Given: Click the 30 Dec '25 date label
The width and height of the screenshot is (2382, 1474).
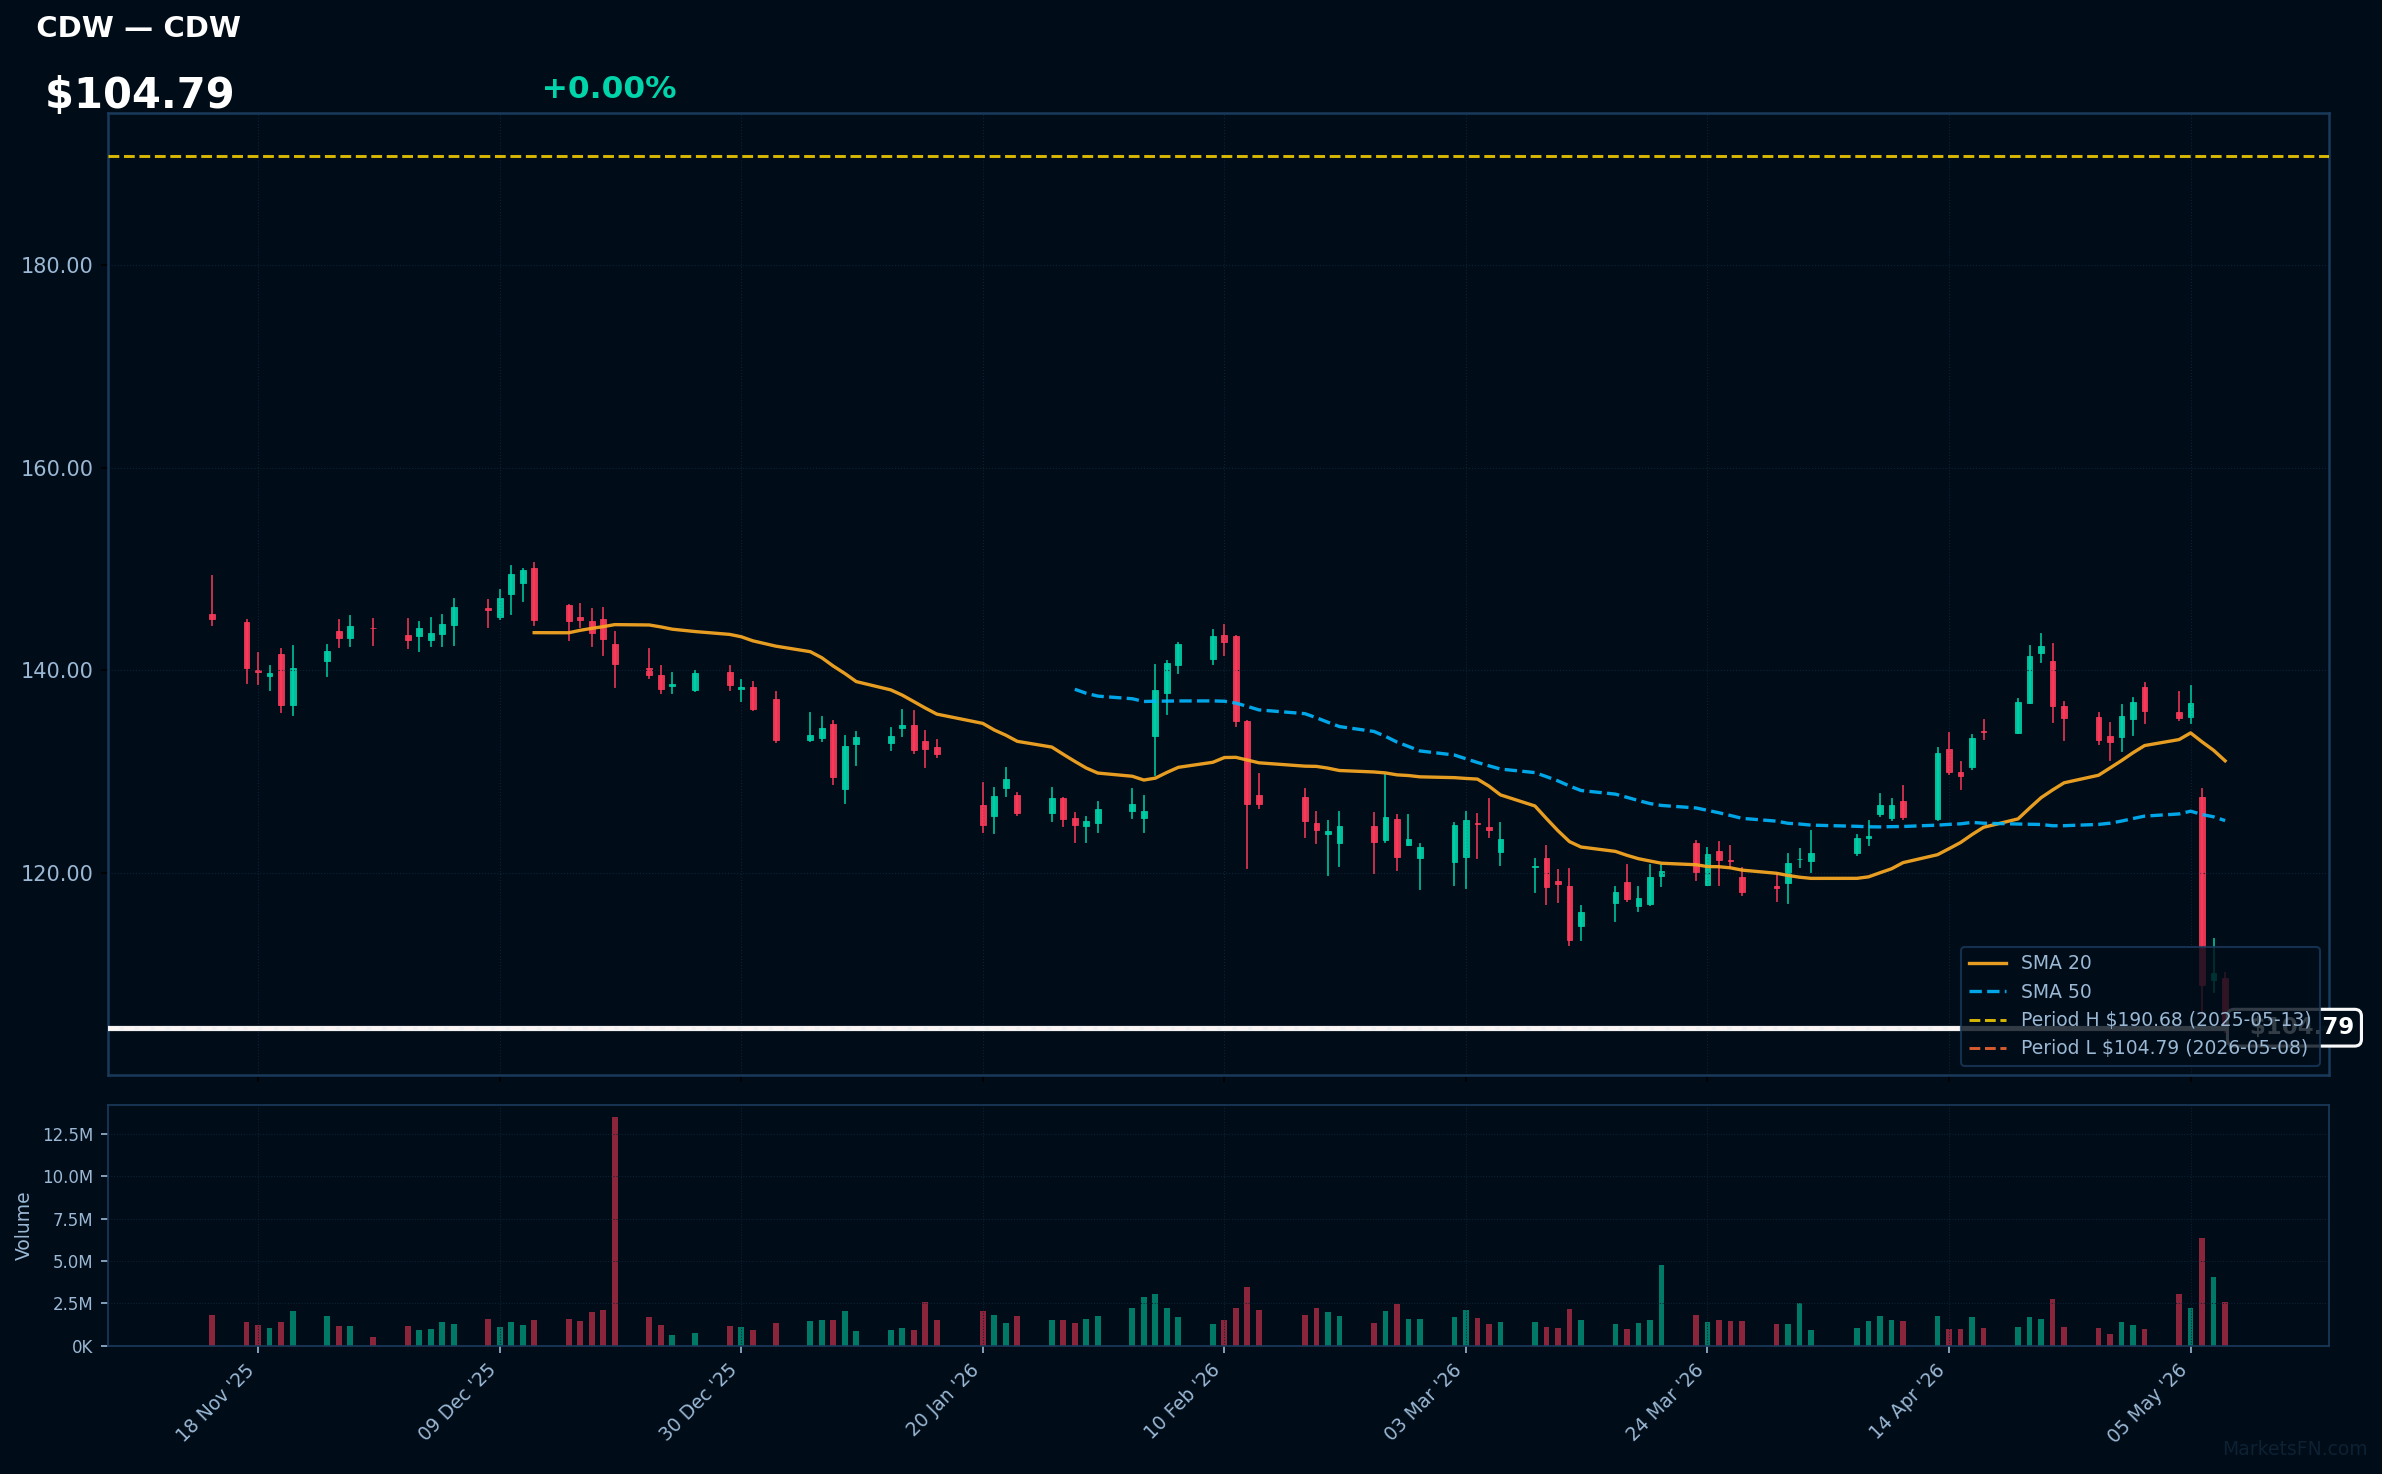Looking at the screenshot, I should [x=698, y=1402].
